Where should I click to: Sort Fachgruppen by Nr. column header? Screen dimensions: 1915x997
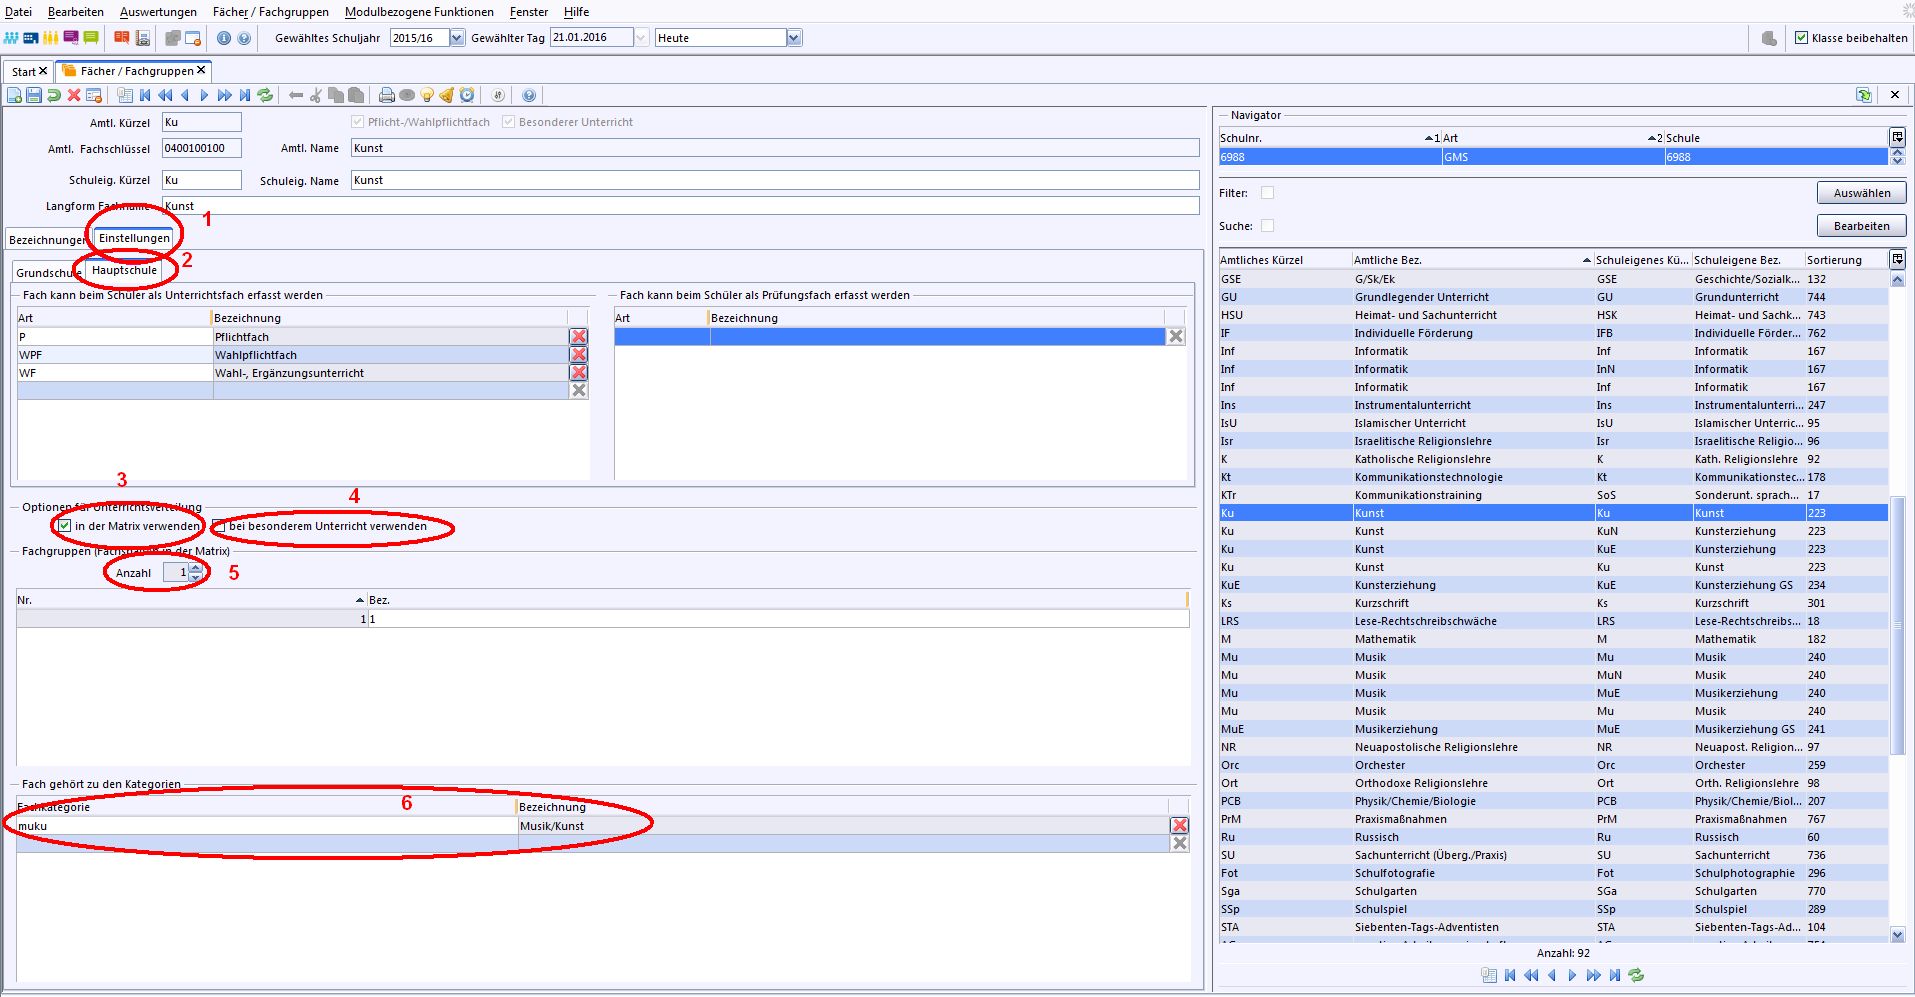191,600
